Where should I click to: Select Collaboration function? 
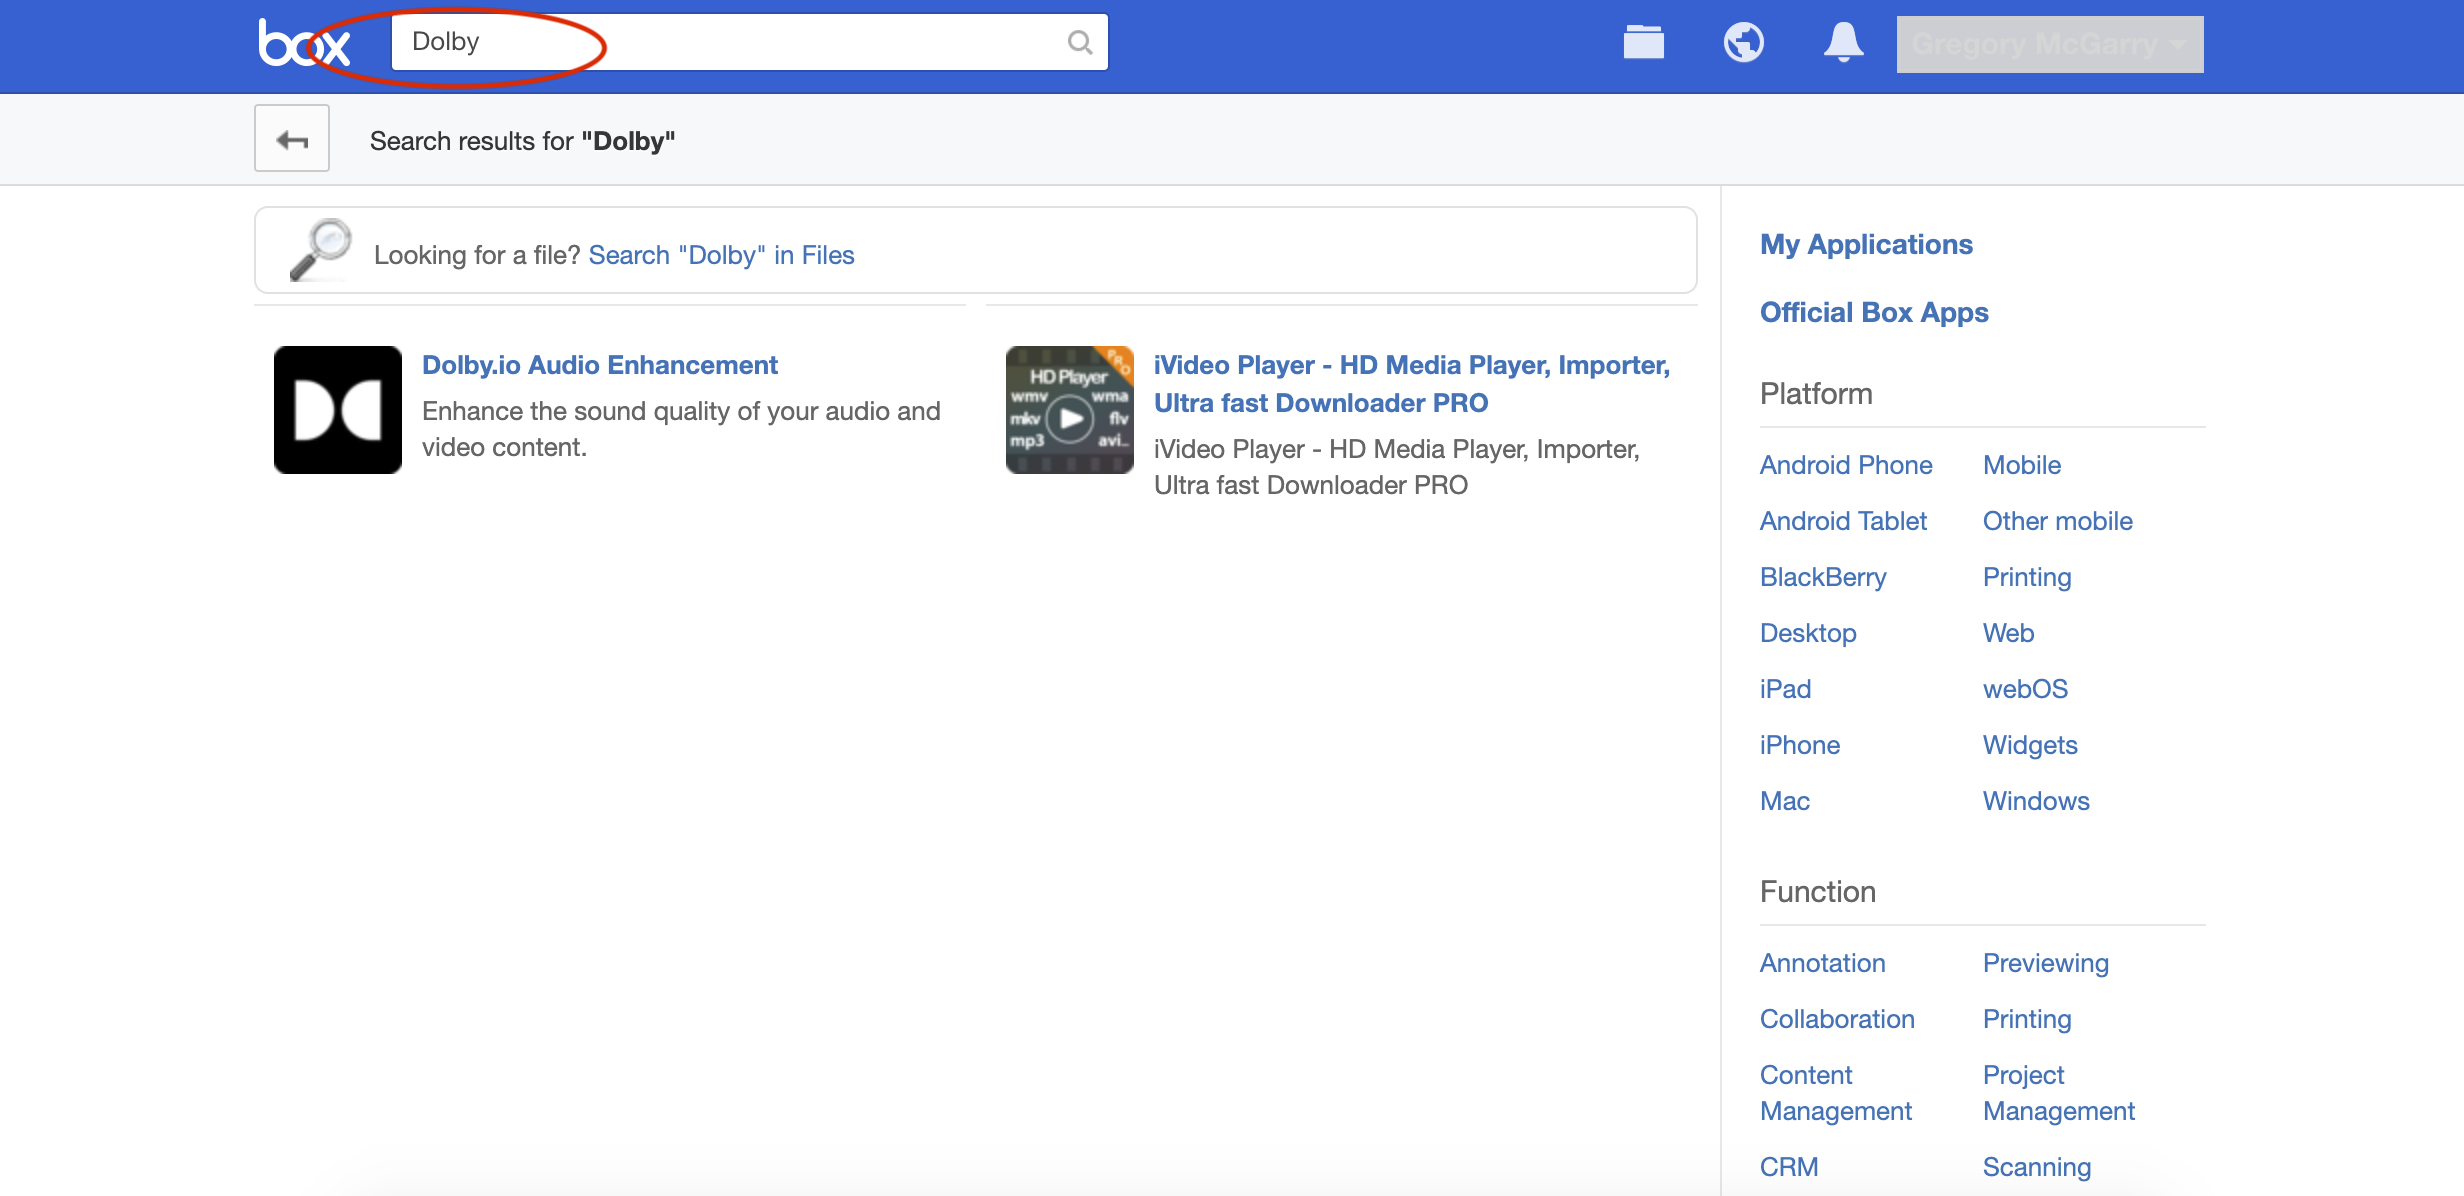[1837, 1019]
